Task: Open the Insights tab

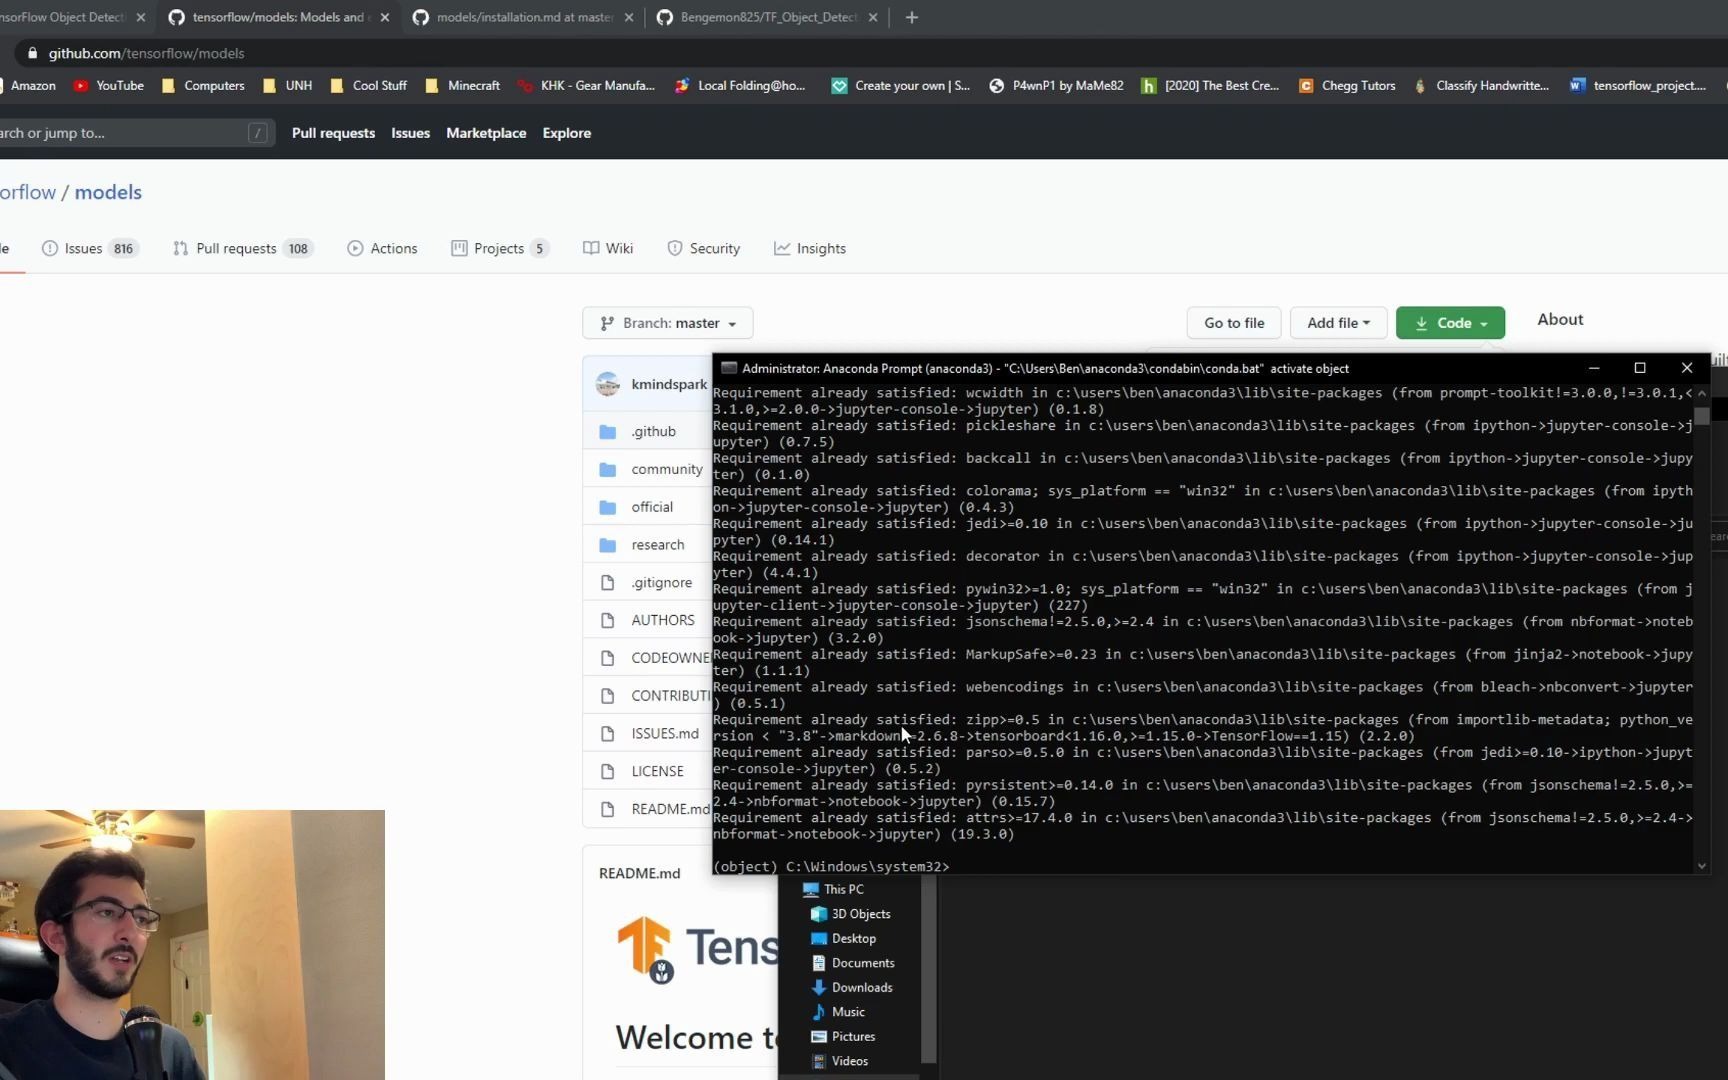Action: [810, 248]
